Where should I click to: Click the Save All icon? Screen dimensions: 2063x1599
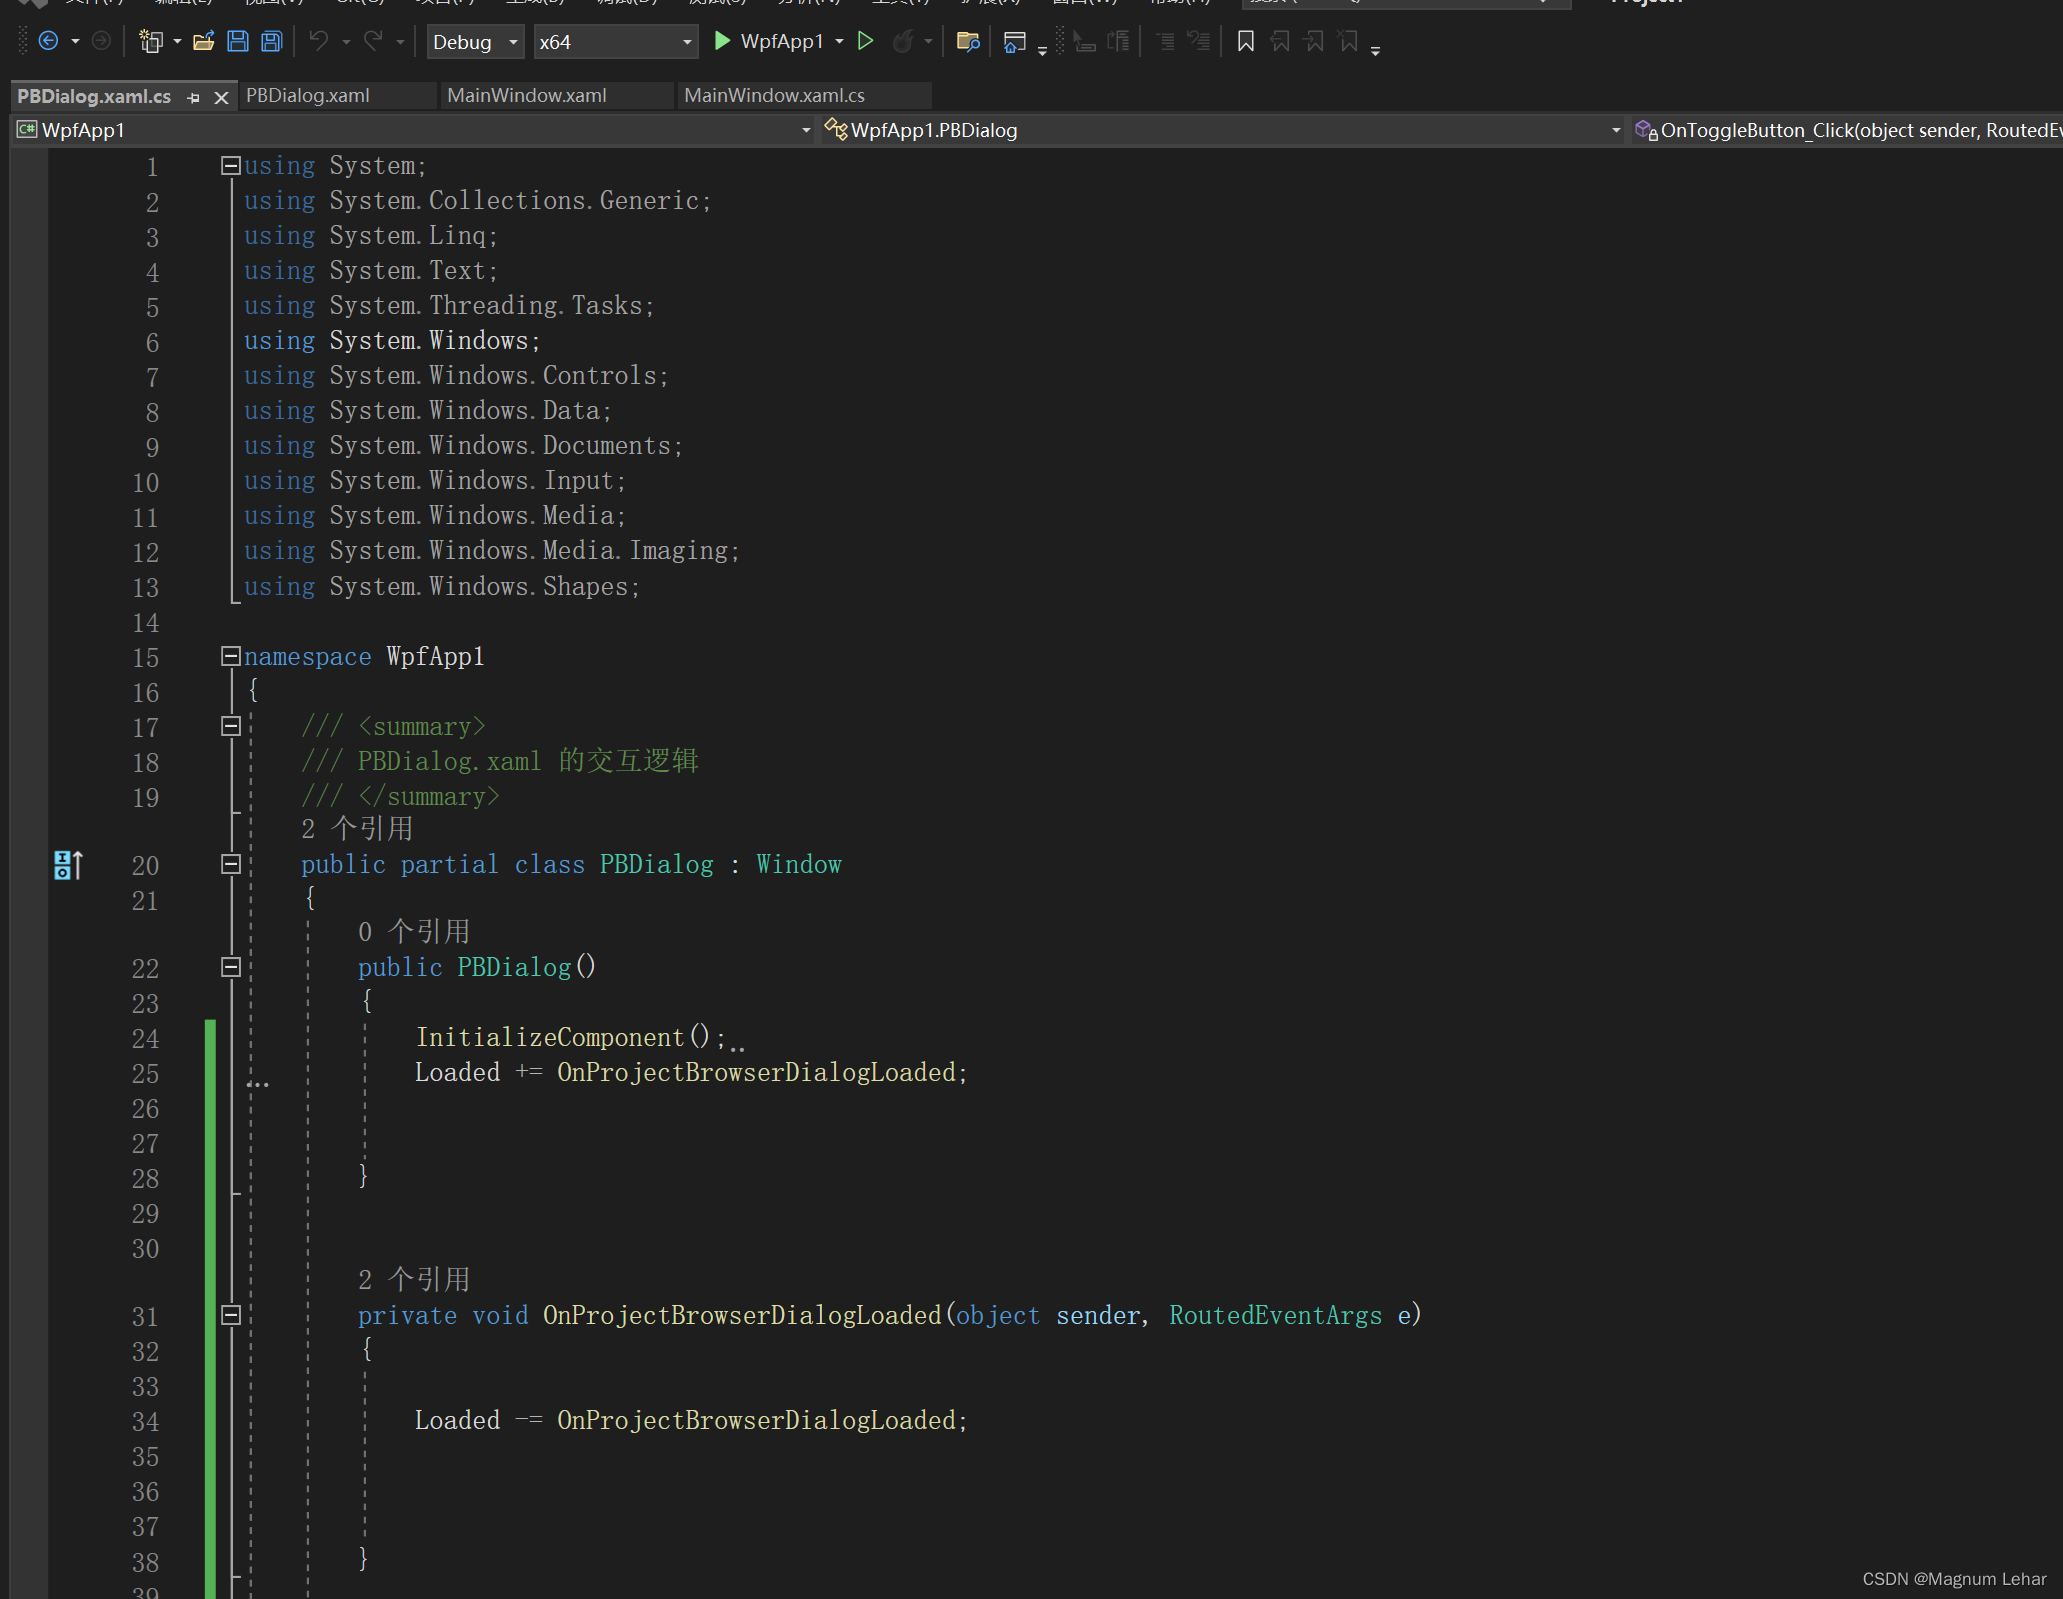tap(270, 41)
